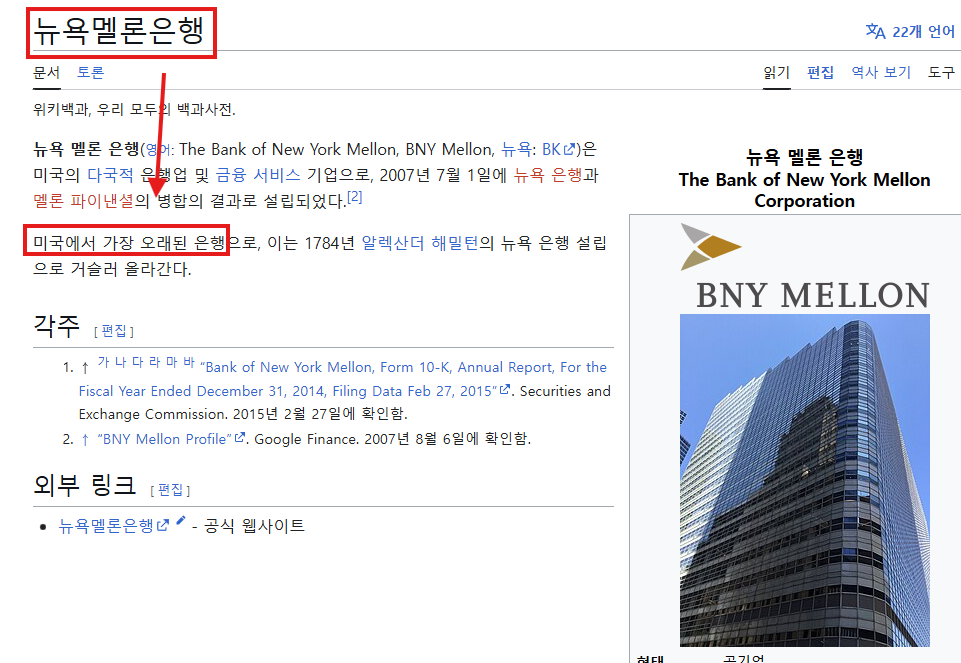Switch to the 문서 tab
Viewport: 961px width, 663px height.
(47, 72)
